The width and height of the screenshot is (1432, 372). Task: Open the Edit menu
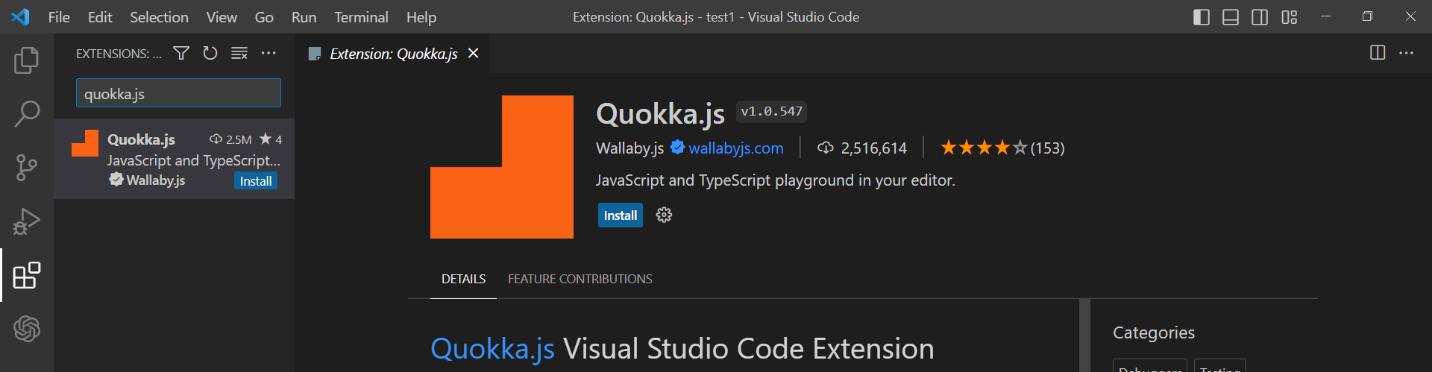[100, 17]
